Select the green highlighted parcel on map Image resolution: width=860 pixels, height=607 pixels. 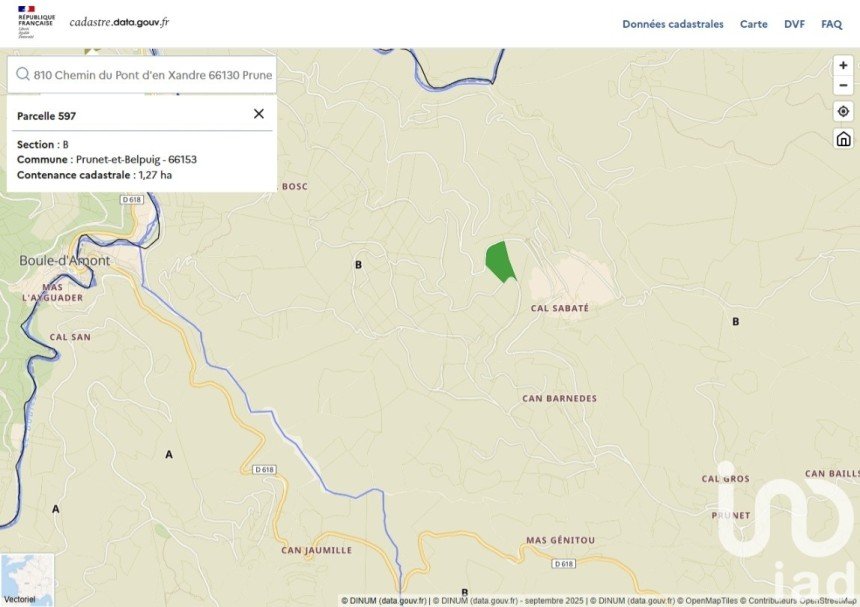[499, 261]
